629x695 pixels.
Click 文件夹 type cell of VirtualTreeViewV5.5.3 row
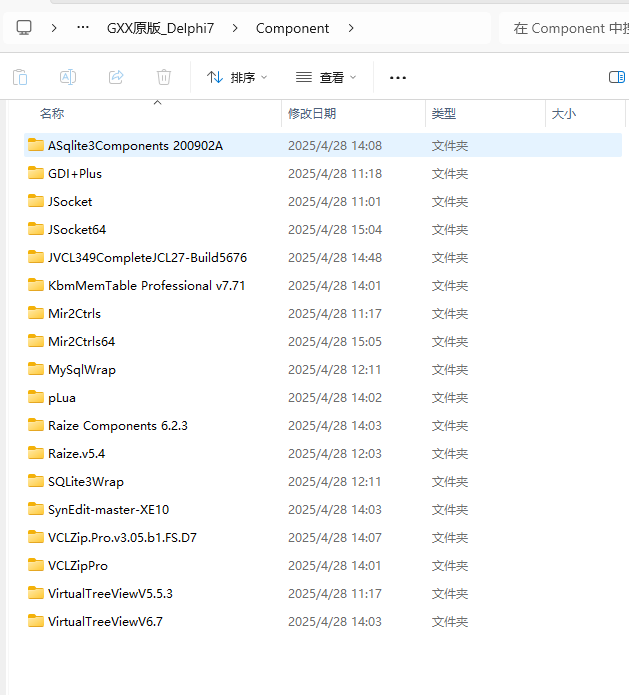449,593
